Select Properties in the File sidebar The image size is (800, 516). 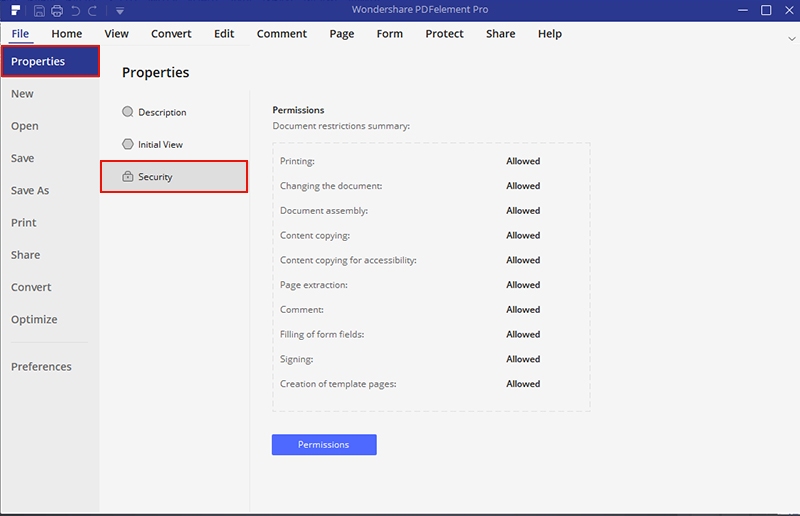tap(51, 61)
